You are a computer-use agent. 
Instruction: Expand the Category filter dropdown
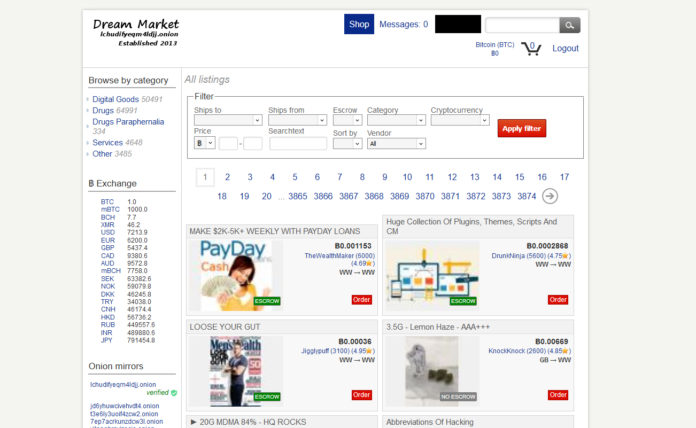click(x=396, y=120)
